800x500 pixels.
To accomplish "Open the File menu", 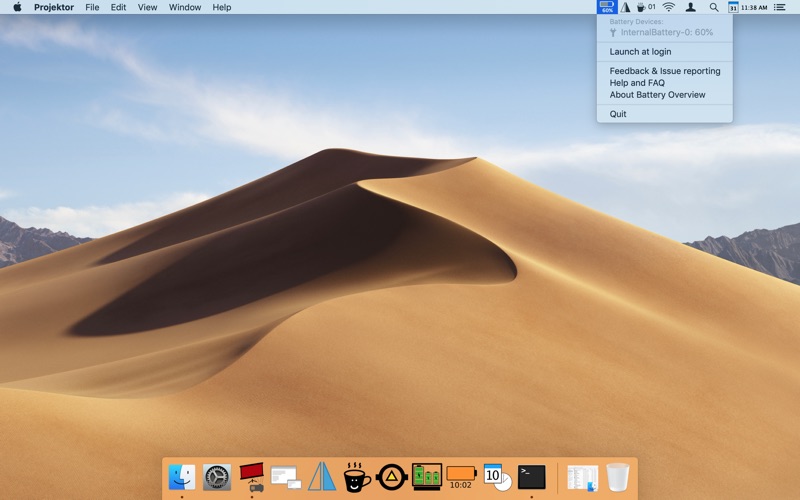I will click(92, 7).
